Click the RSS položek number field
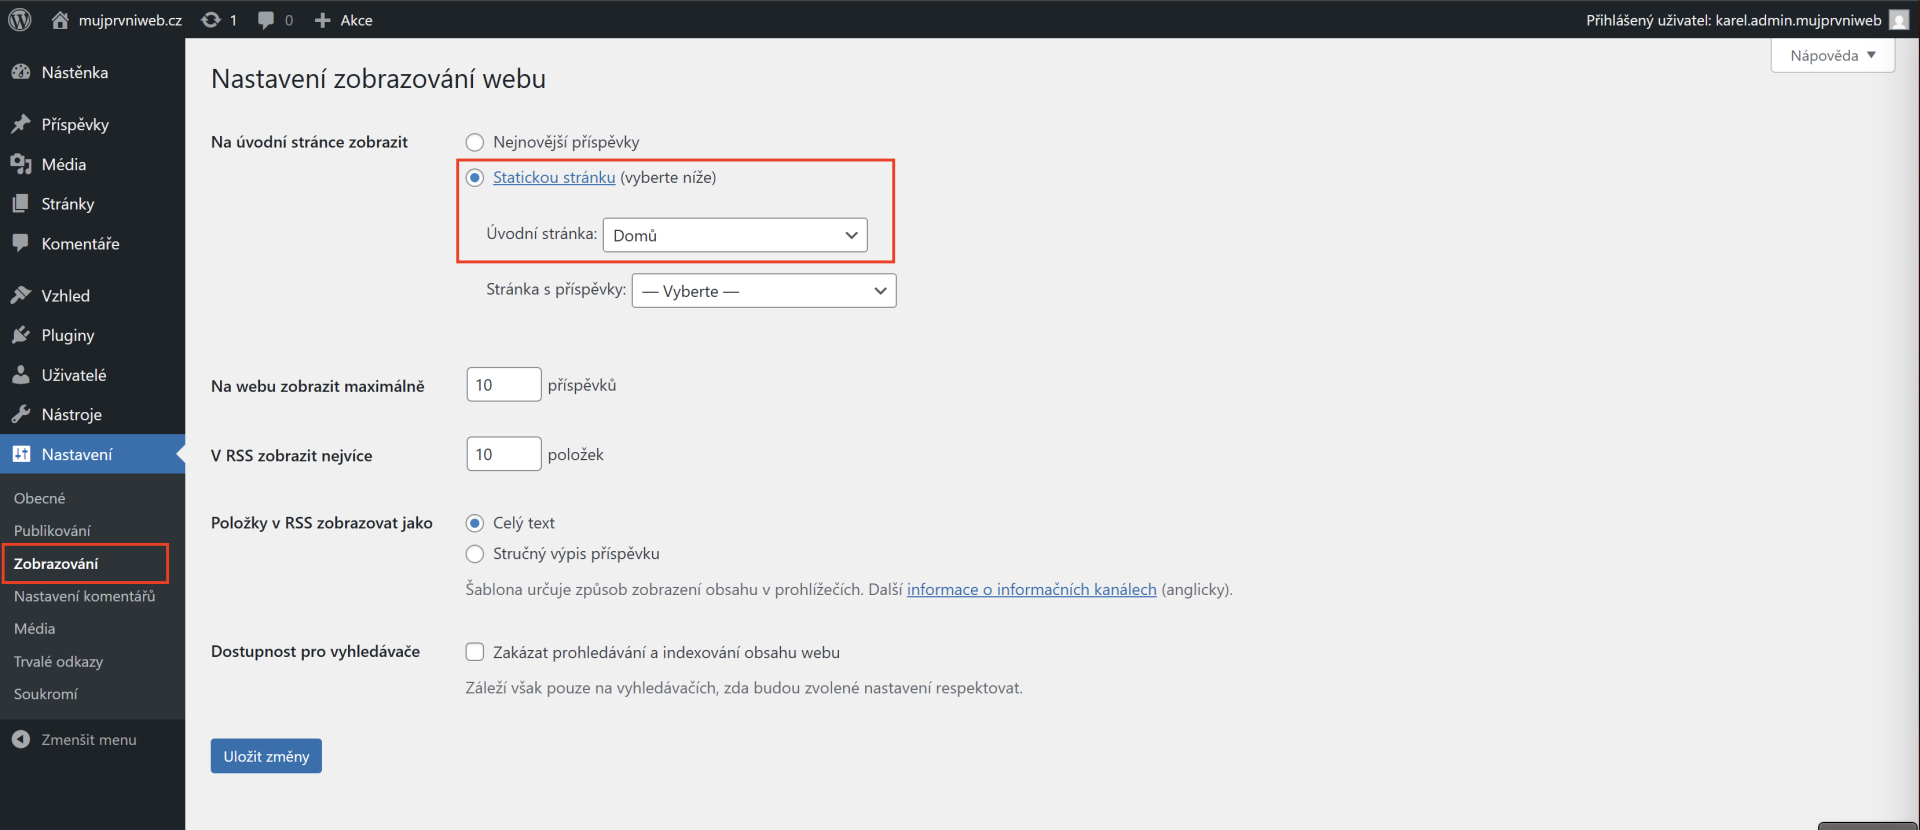 (x=503, y=454)
